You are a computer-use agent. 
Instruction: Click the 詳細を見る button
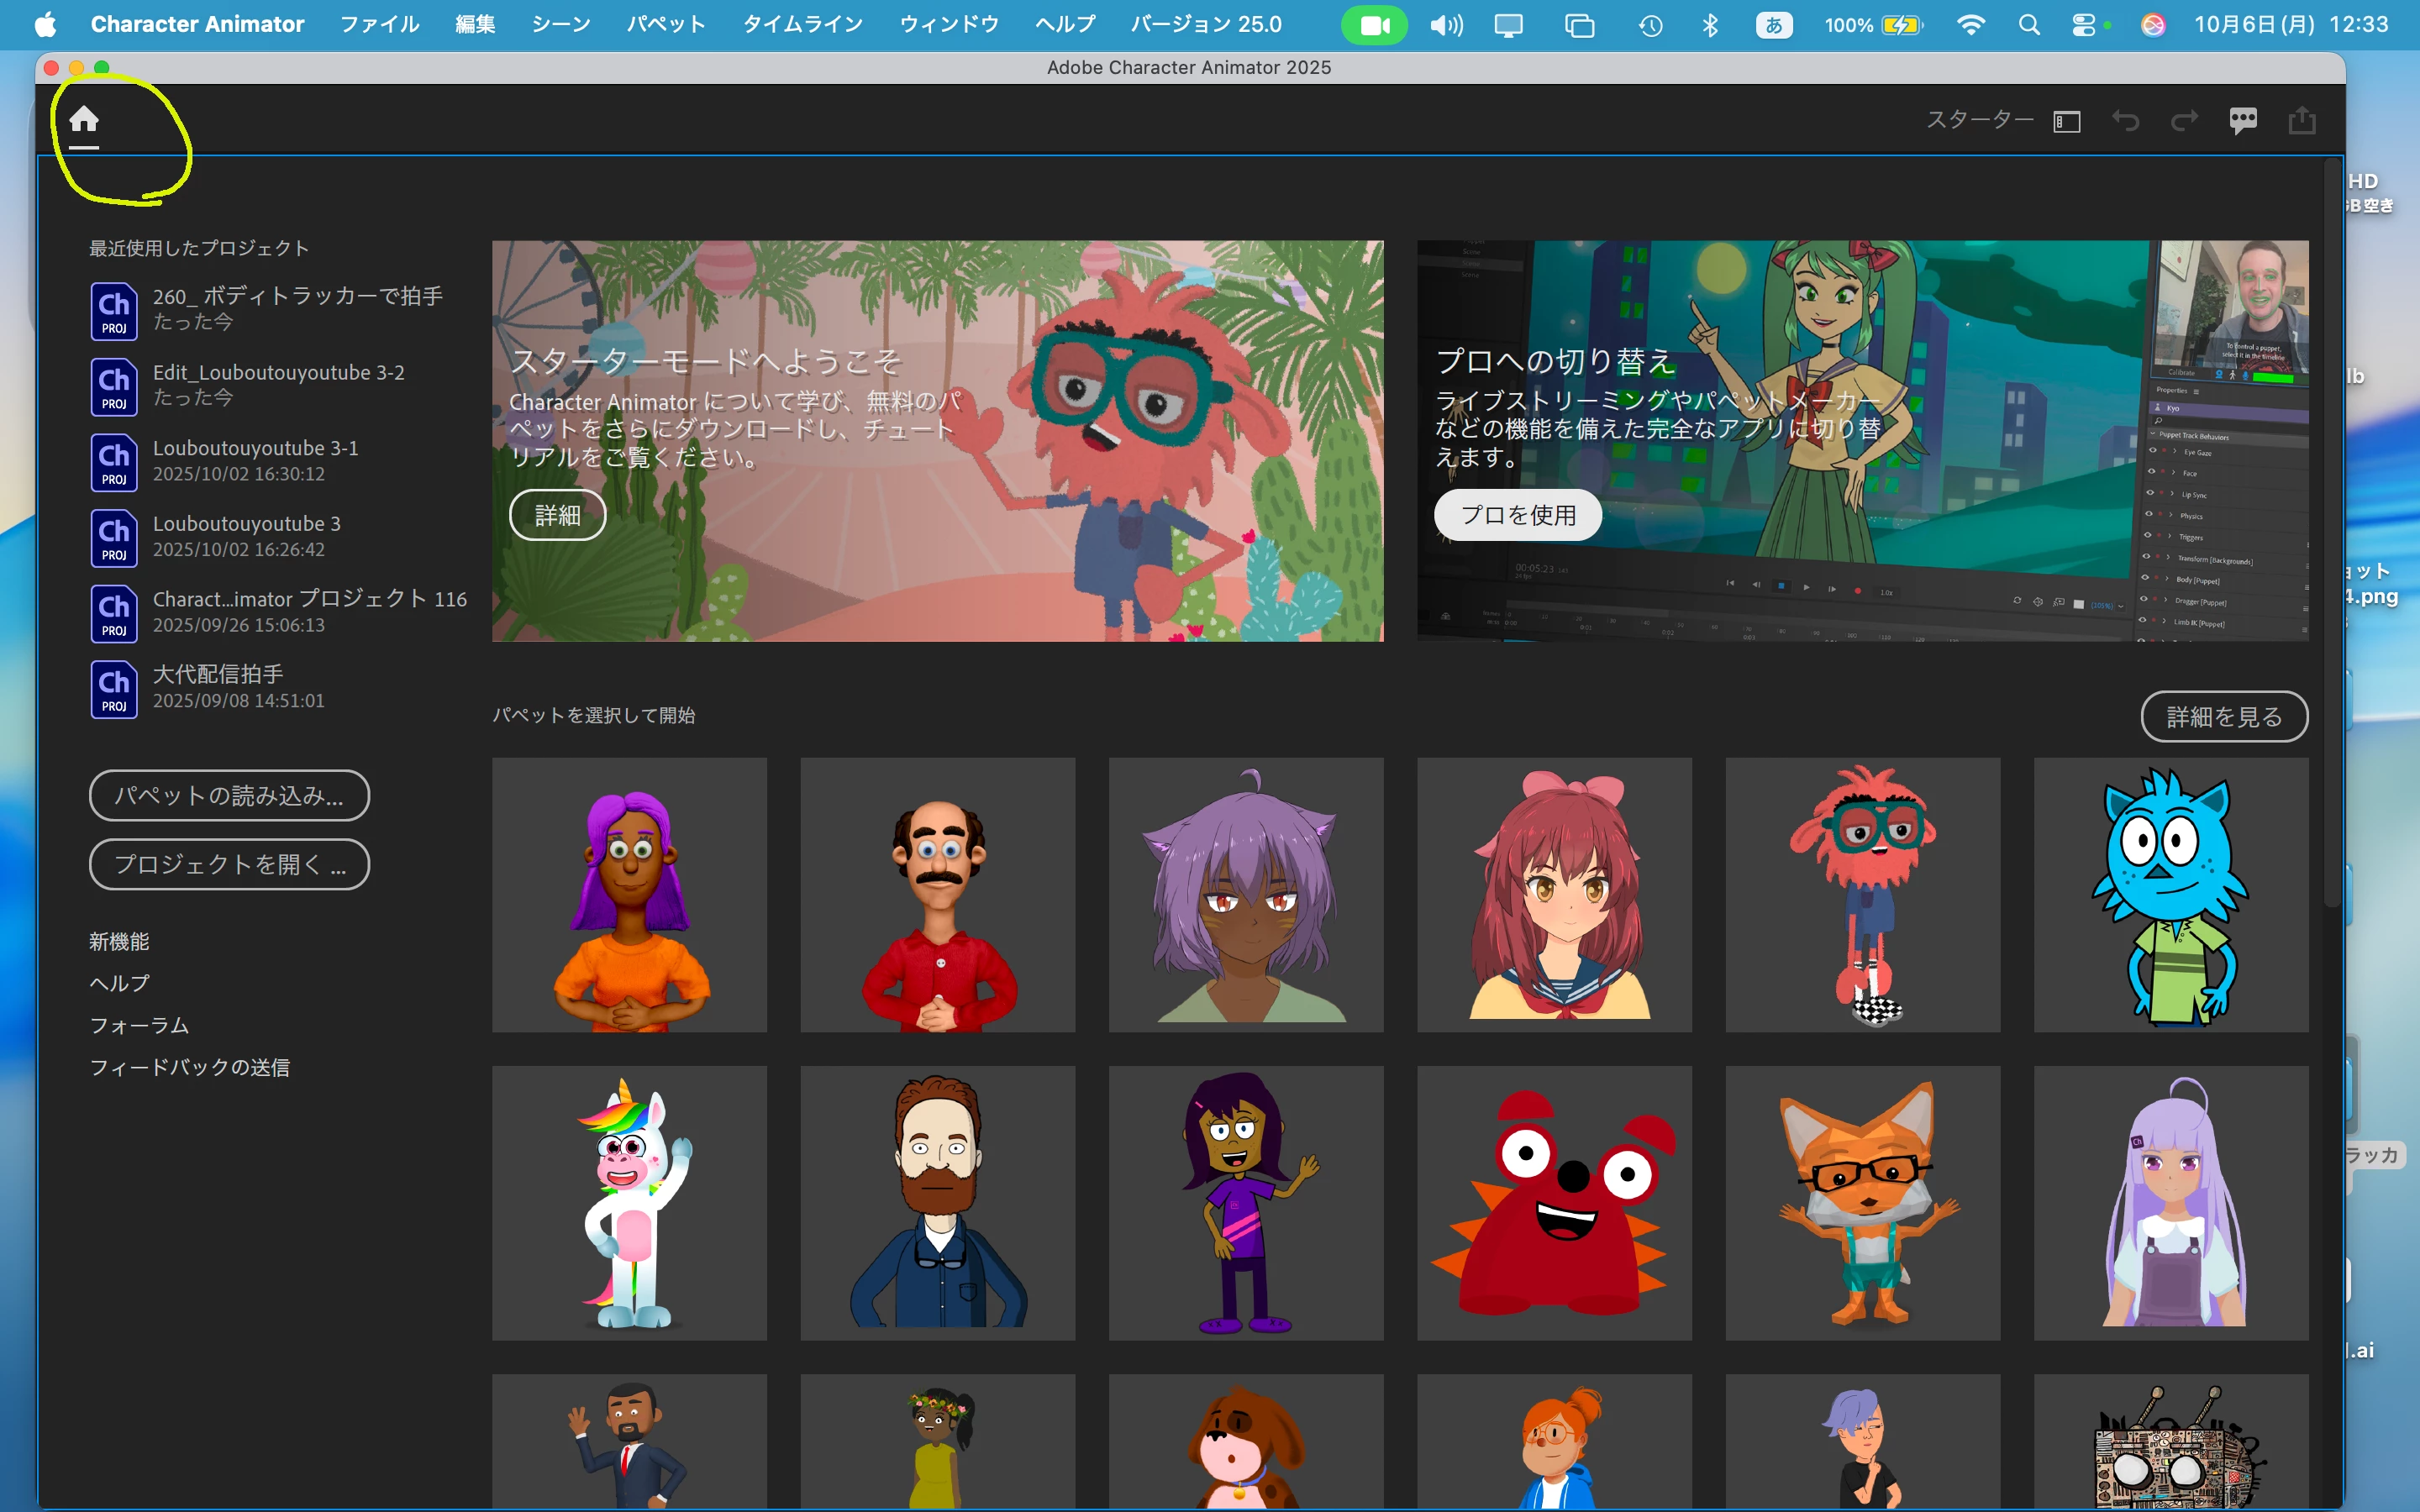coord(2224,717)
